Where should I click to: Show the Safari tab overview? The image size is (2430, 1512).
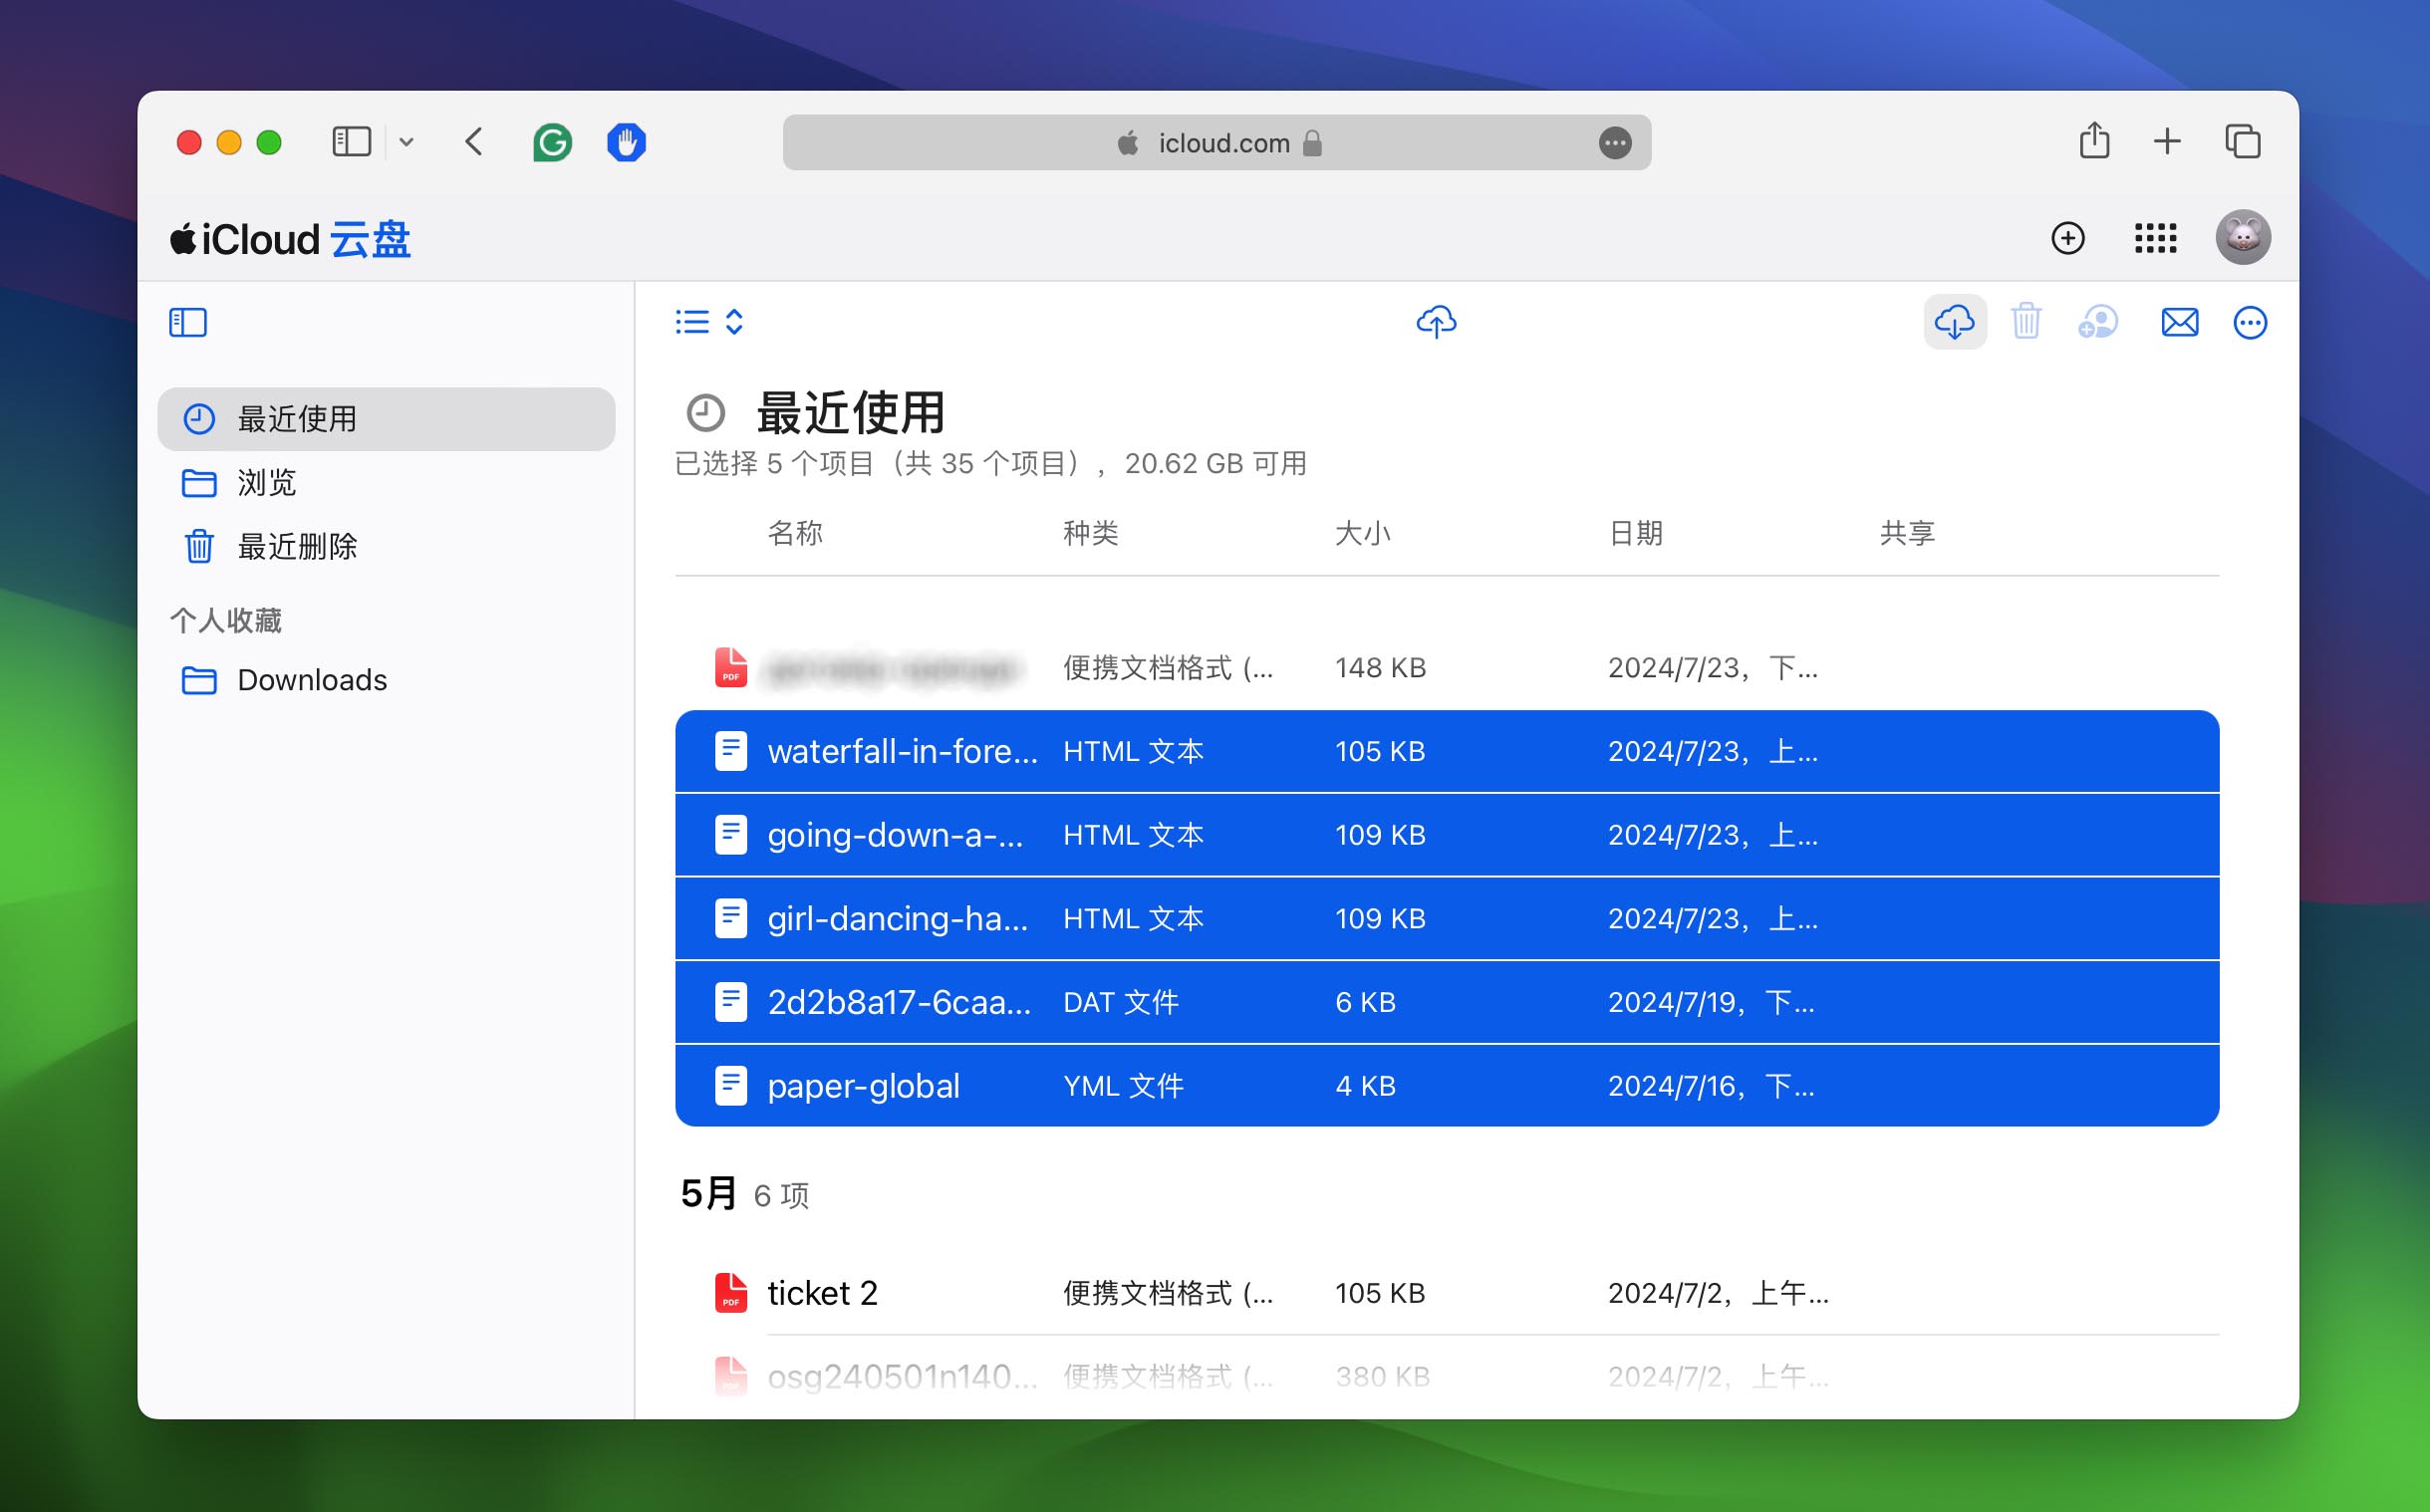tap(2242, 141)
